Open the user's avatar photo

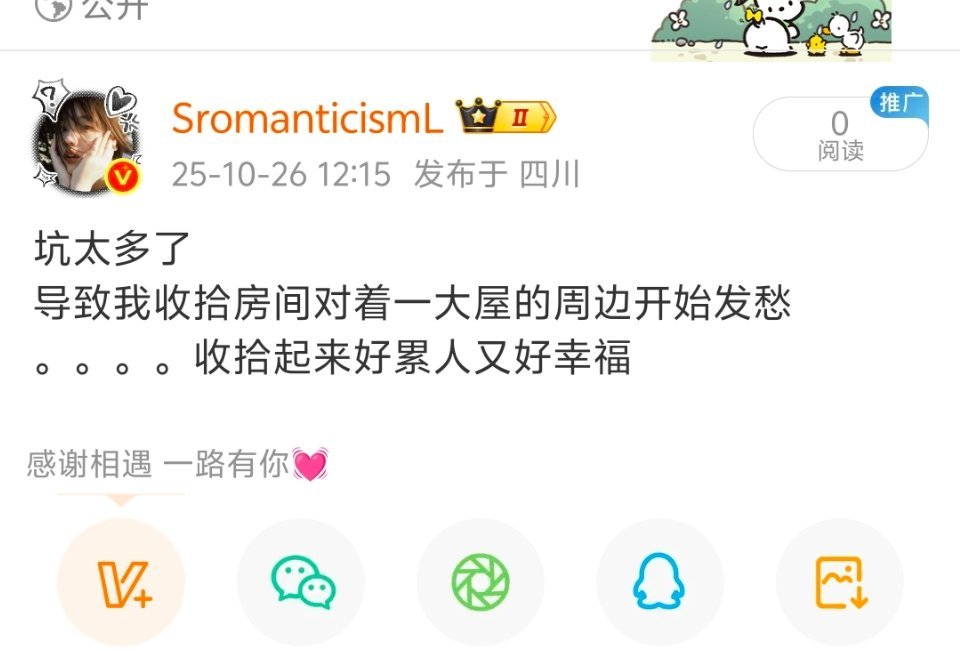86,137
